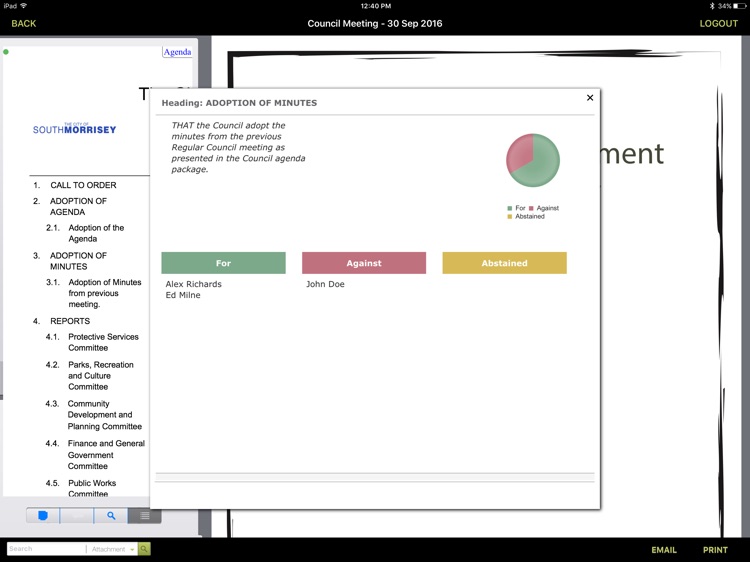Screen dimensions: 750x562
Task: Select voter John Doe
Action: click(325, 284)
